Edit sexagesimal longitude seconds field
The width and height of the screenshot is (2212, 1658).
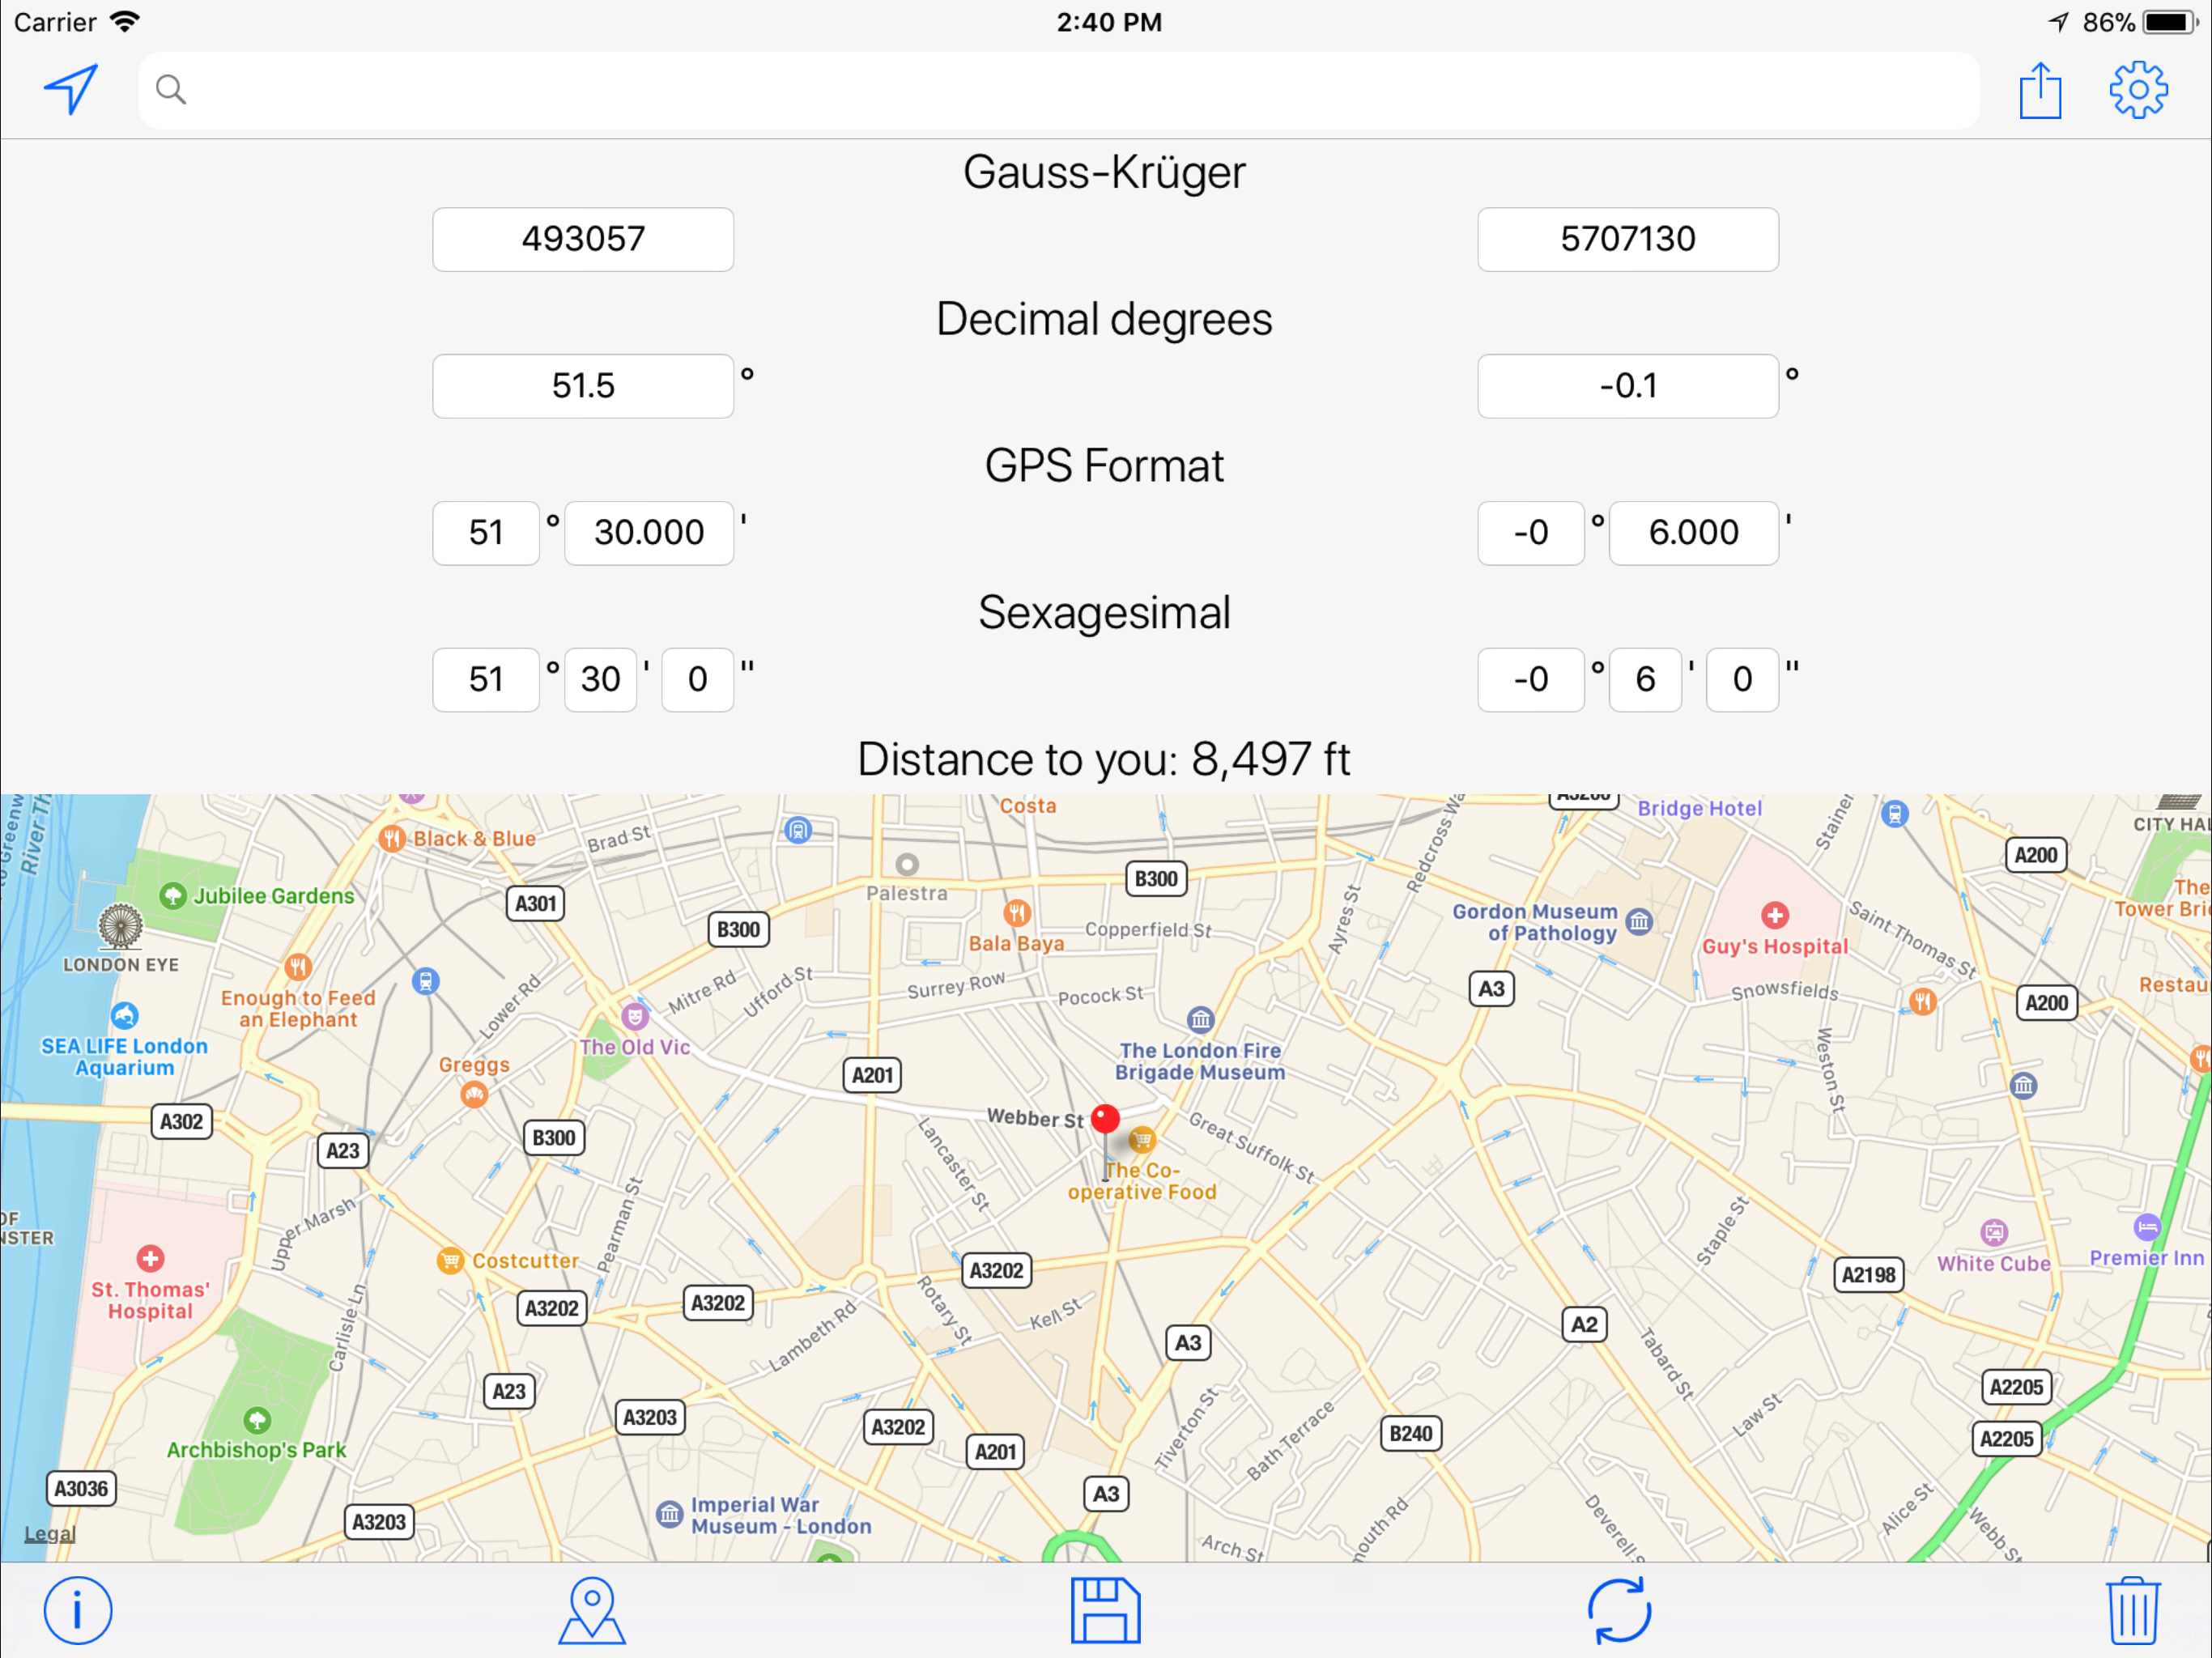(x=1743, y=680)
